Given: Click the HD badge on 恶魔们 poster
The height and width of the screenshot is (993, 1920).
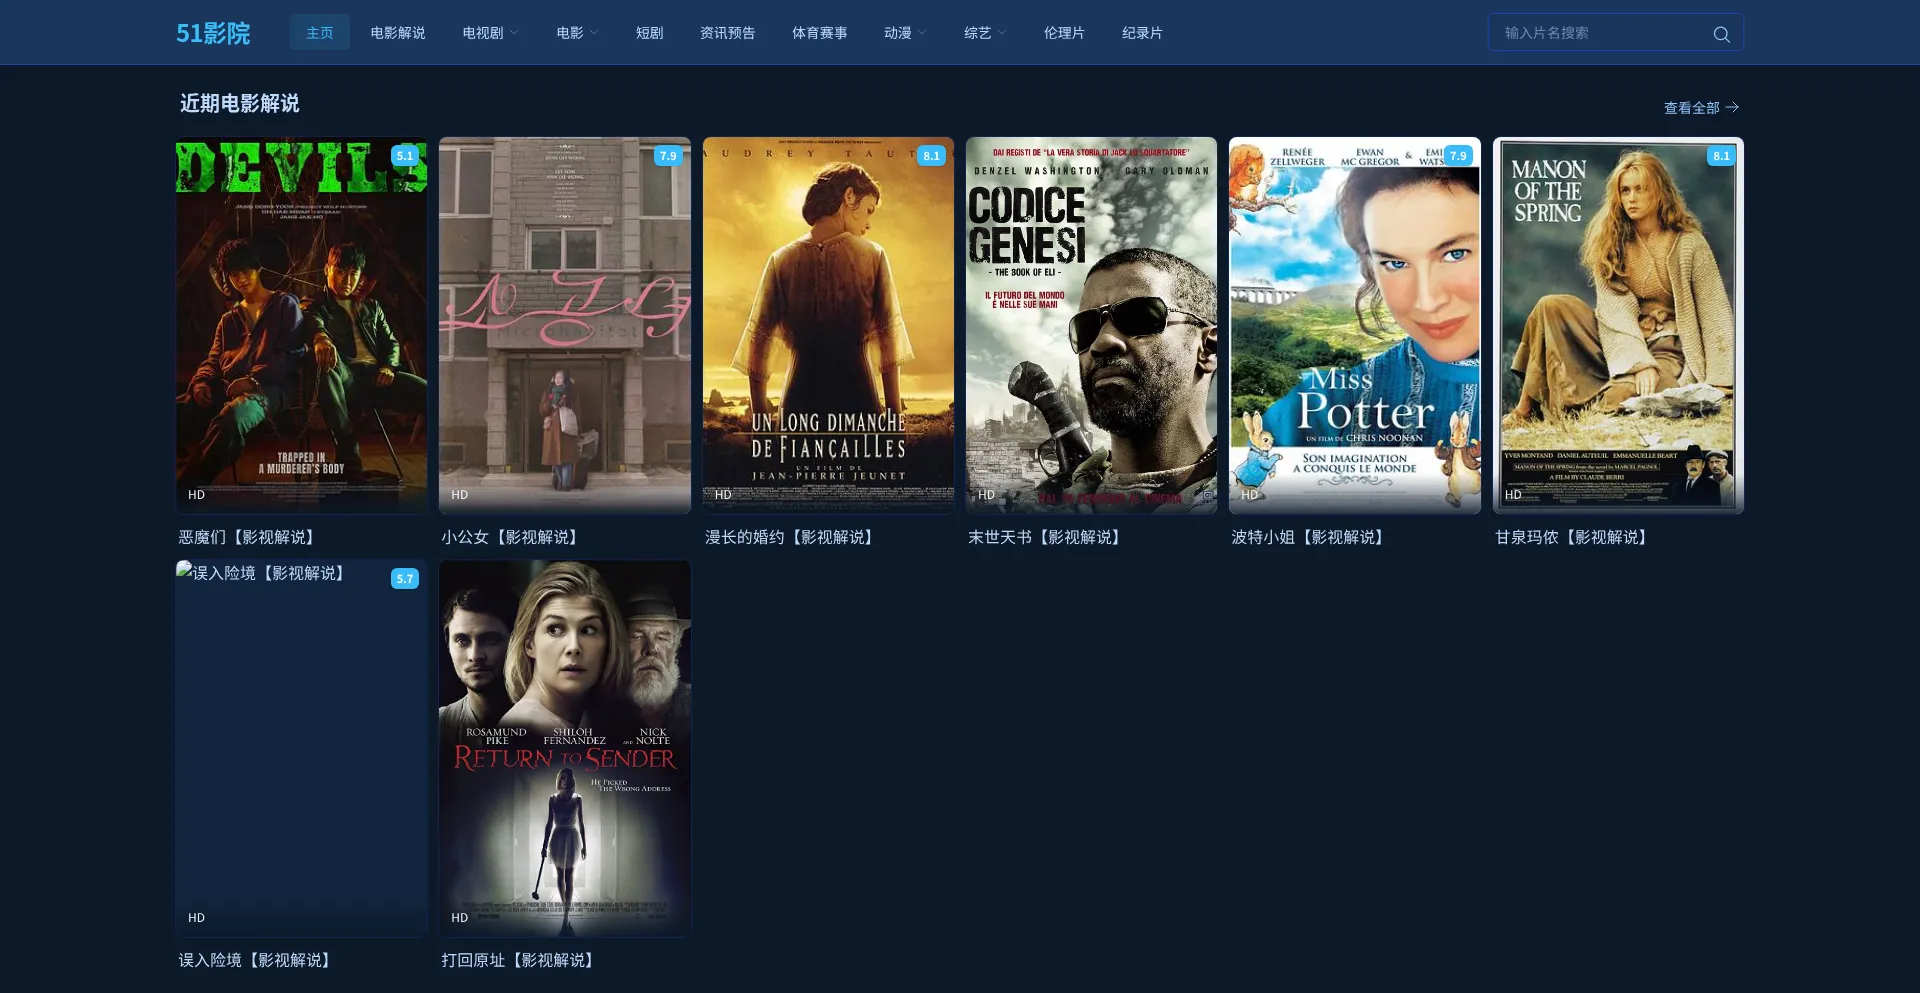Looking at the screenshot, I should [197, 495].
